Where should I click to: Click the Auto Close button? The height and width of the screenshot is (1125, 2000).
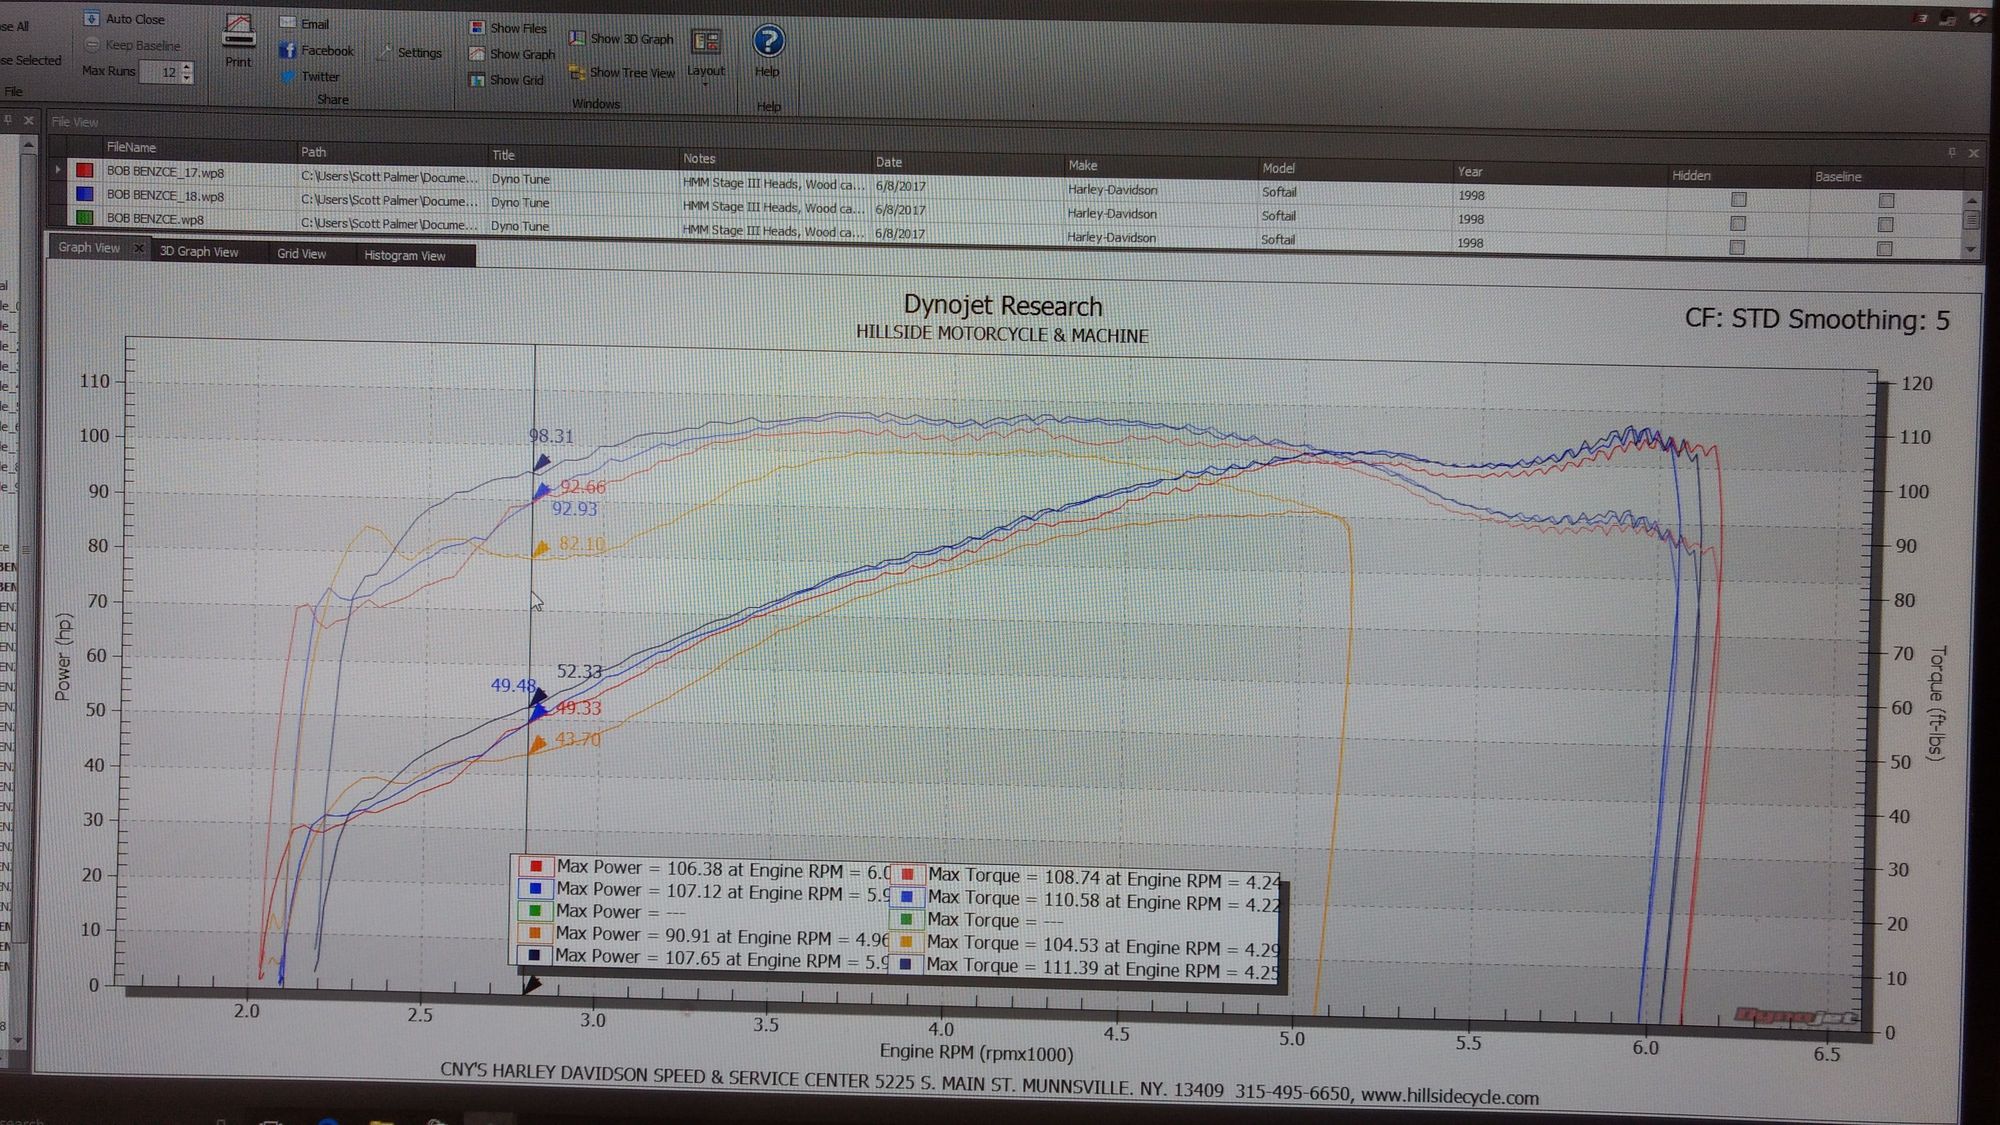pyautogui.click(x=125, y=19)
